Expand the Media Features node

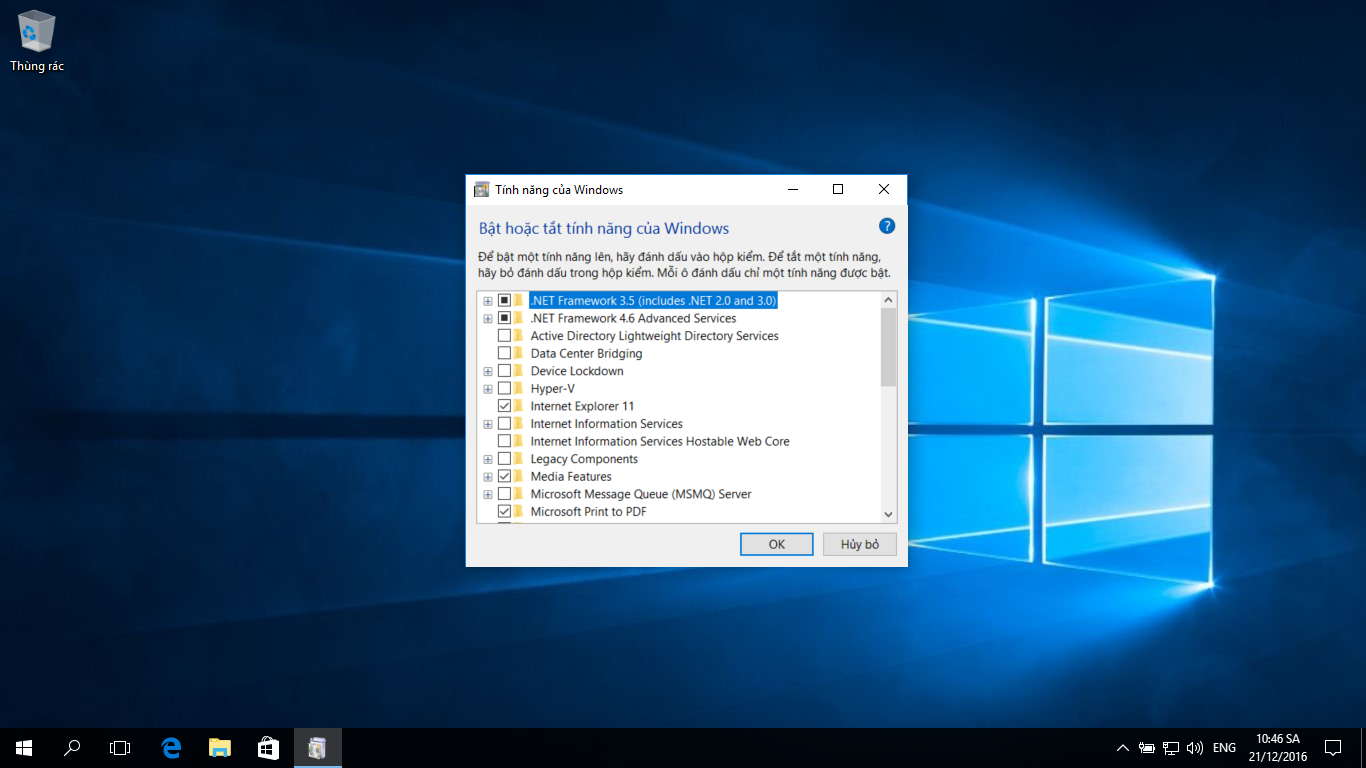[488, 477]
